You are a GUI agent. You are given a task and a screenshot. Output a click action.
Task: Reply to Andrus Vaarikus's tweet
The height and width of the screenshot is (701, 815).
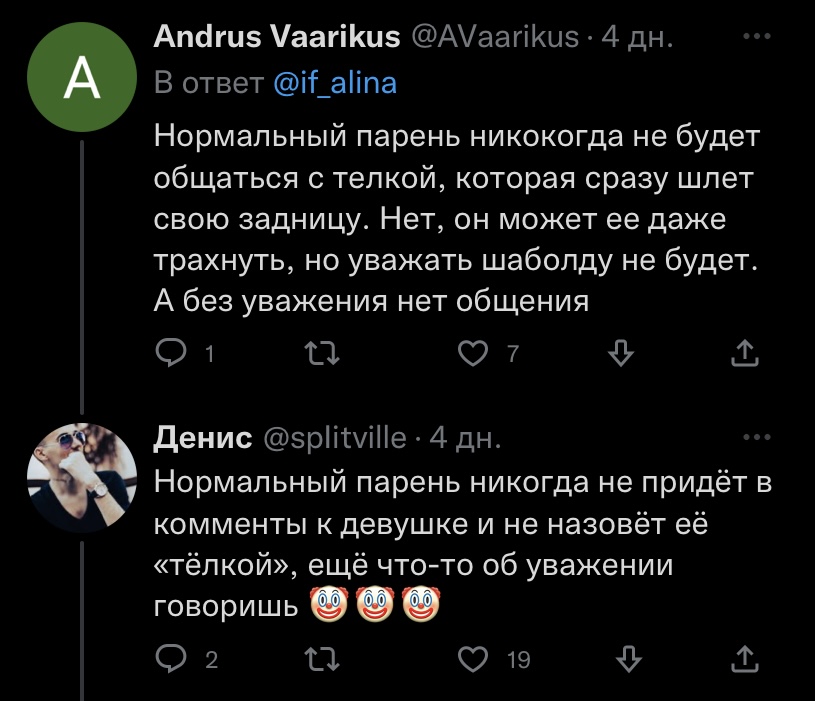(173, 351)
